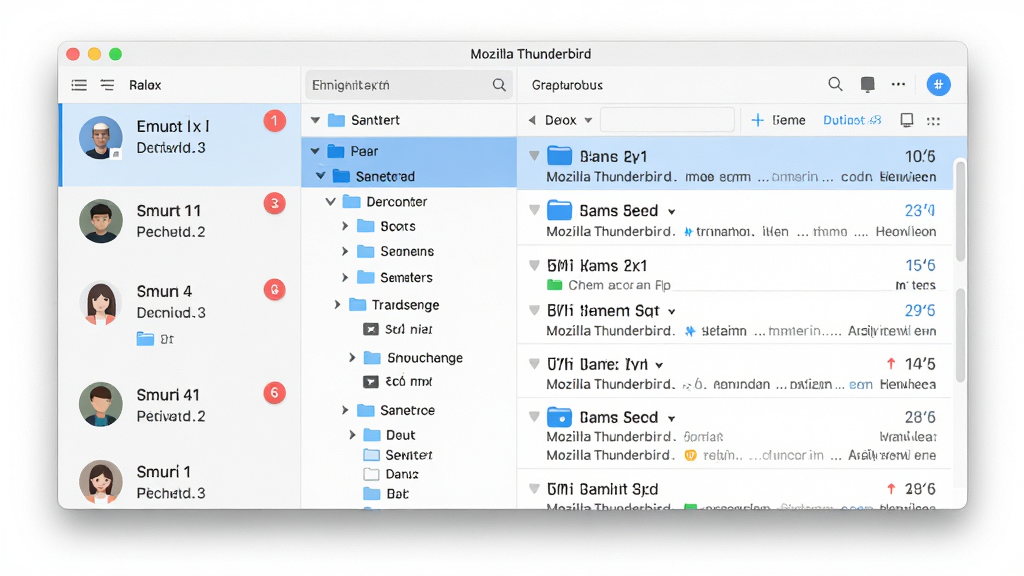Viewport: 1024px width, 576px height.
Task: Click the blue round hash avatar button
Action: (x=938, y=84)
